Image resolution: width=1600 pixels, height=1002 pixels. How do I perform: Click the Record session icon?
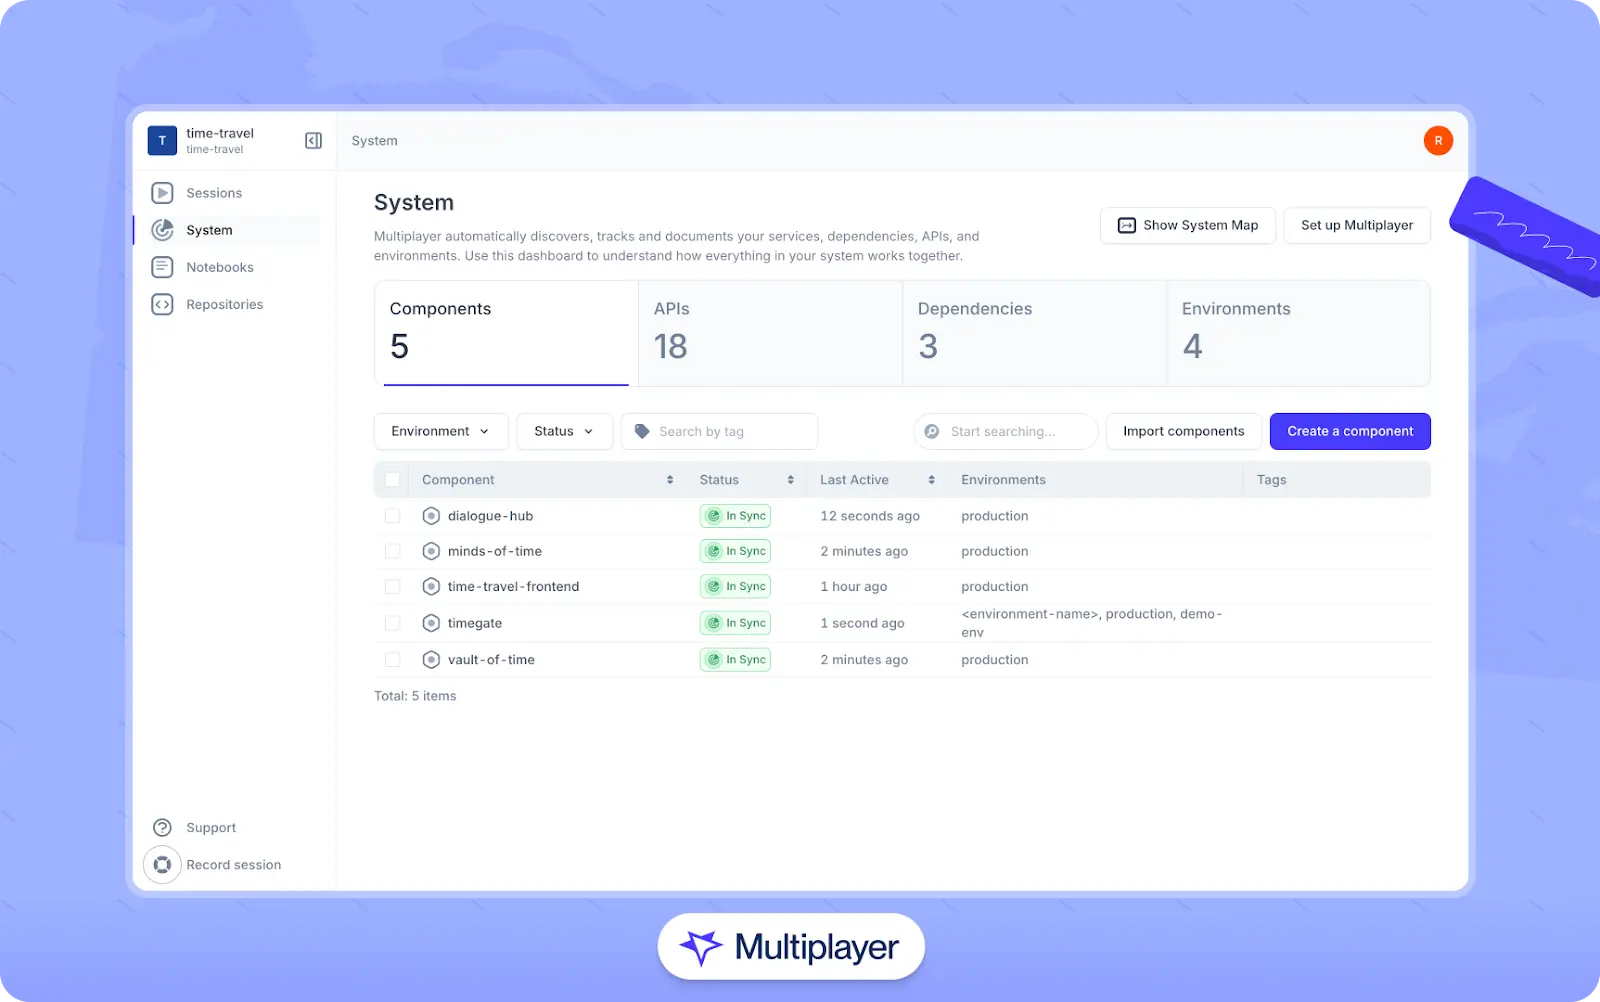click(x=162, y=865)
